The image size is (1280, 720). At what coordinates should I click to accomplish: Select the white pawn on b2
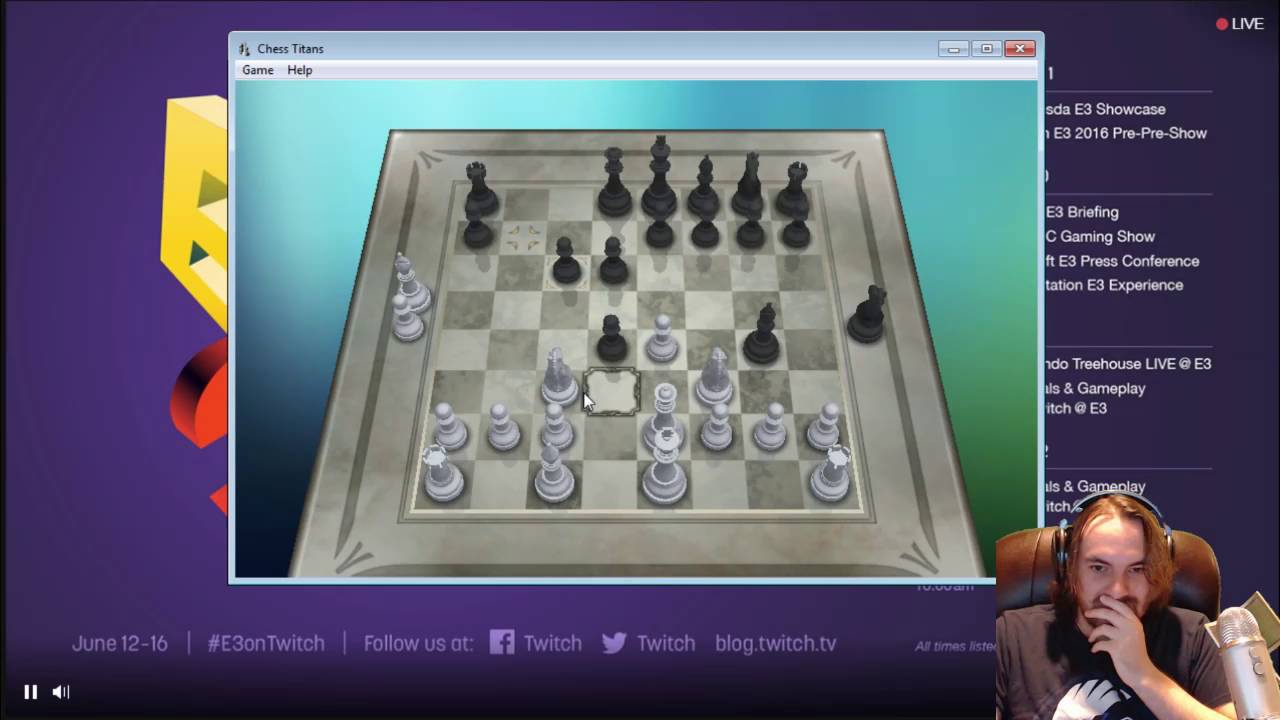[x=503, y=425]
